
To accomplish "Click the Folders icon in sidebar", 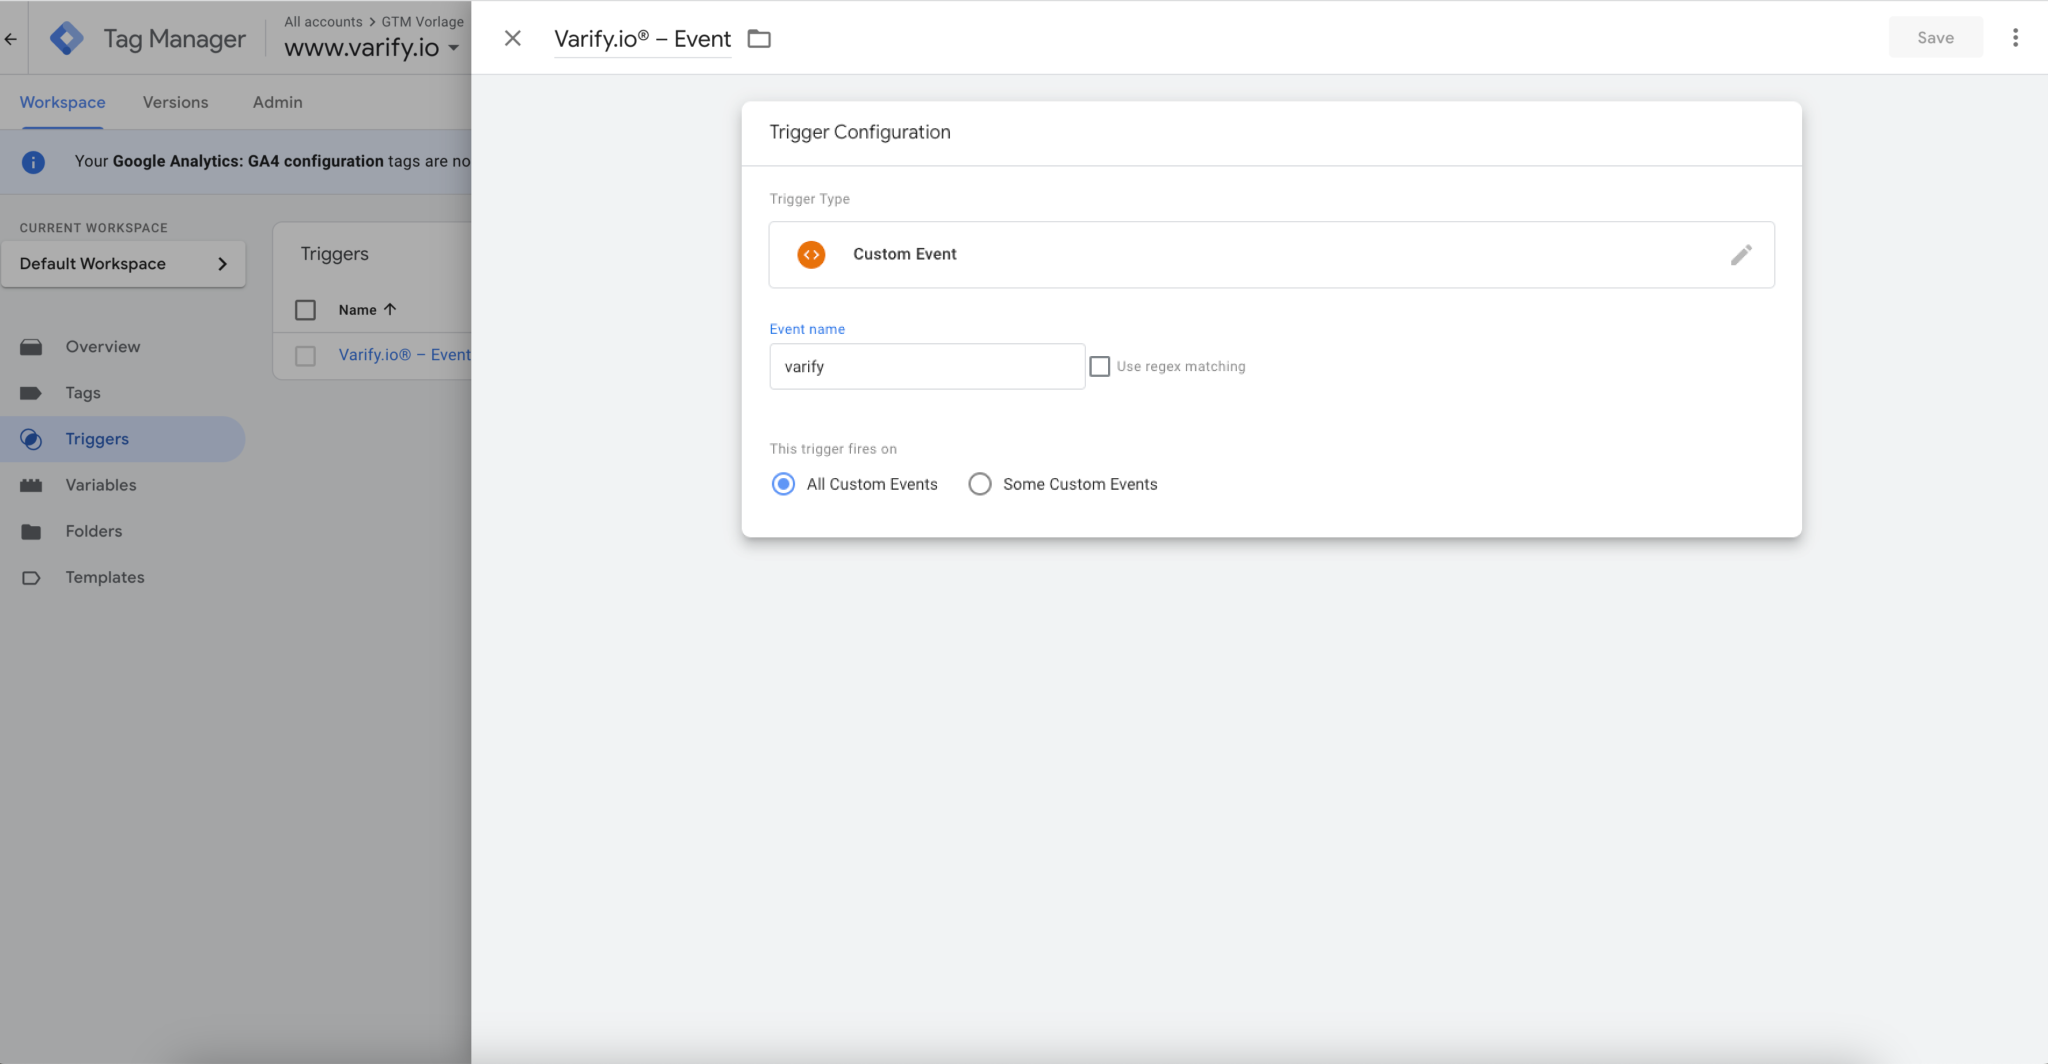I will (x=31, y=531).
